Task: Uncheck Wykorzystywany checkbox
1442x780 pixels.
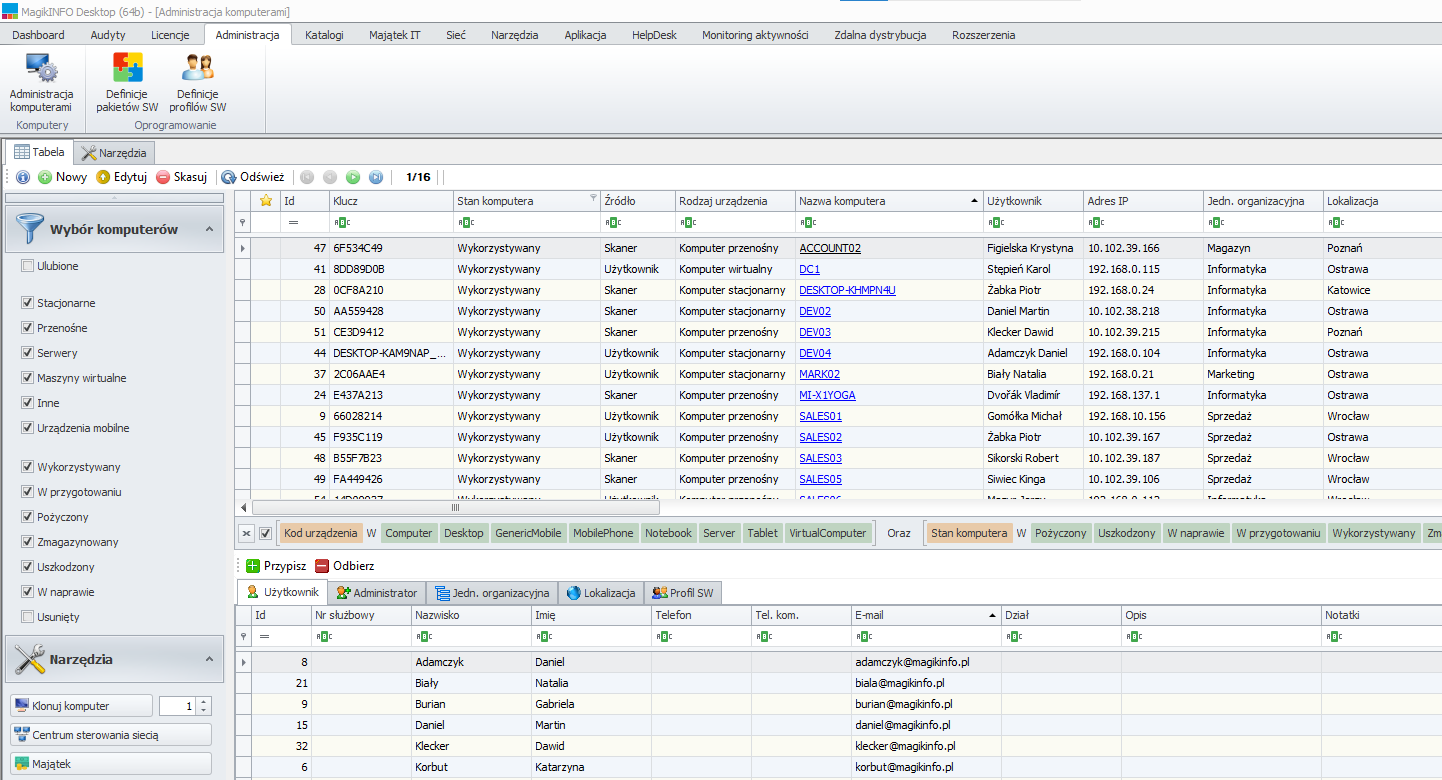Action: pos(27,467)
